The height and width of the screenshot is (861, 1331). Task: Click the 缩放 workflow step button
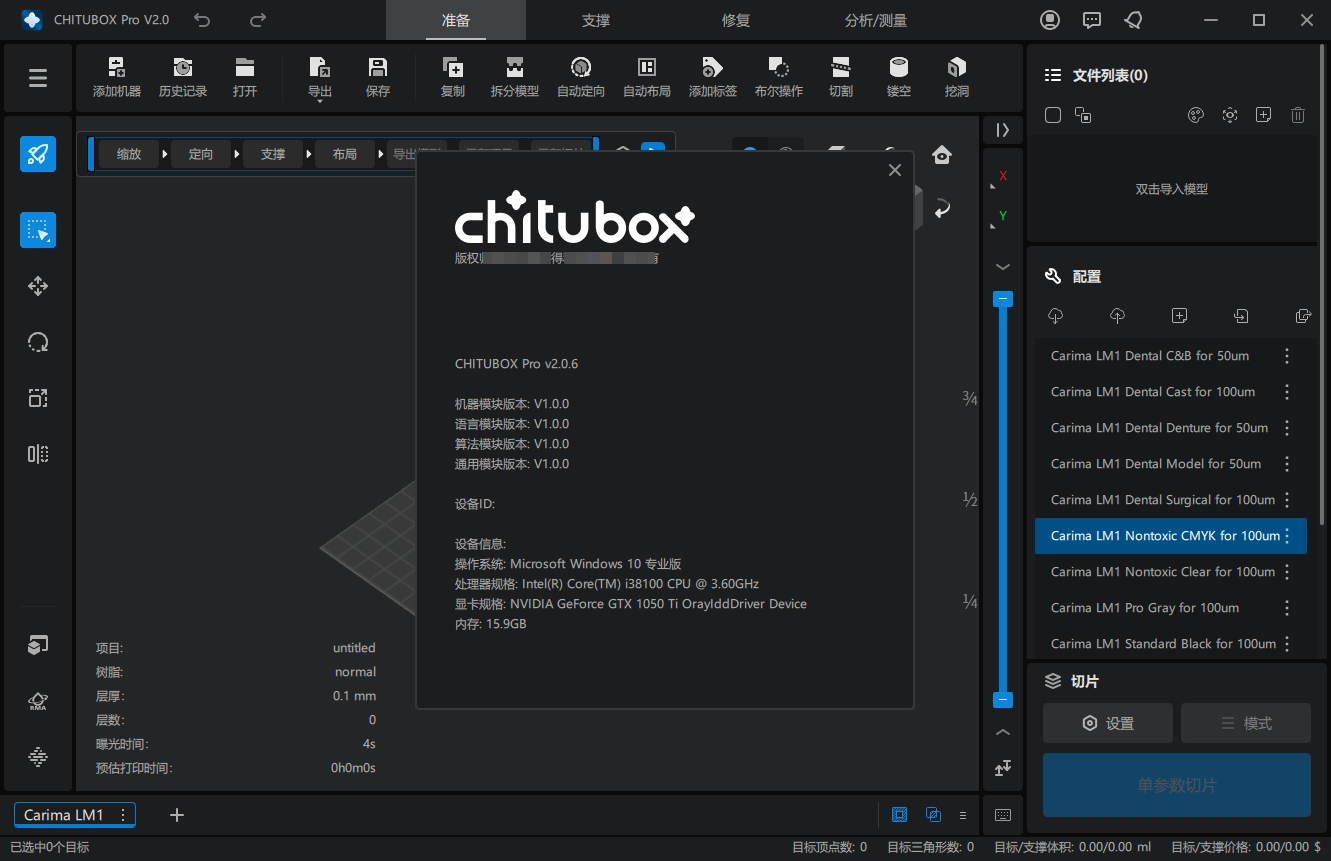(129, 154)
